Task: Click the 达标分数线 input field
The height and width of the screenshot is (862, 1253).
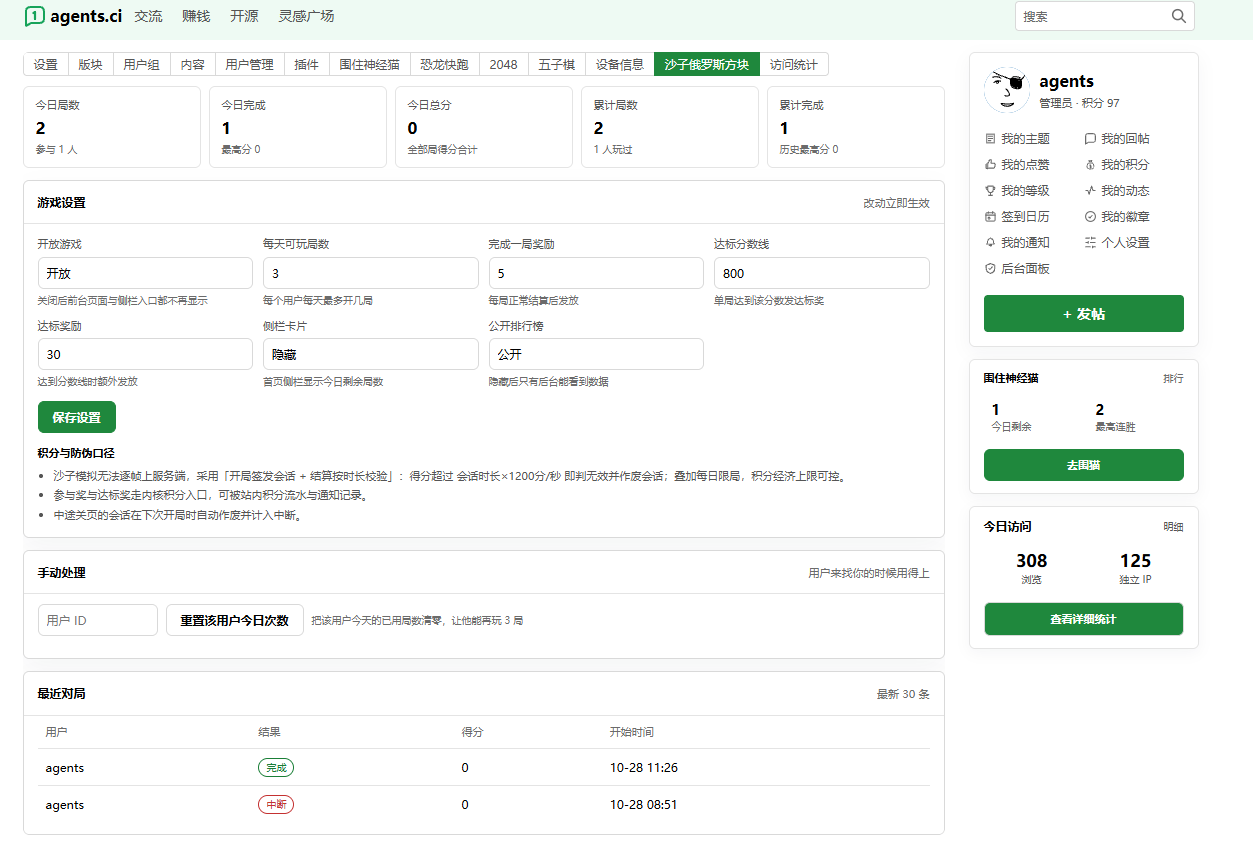Action: click(x=822, y=273)
